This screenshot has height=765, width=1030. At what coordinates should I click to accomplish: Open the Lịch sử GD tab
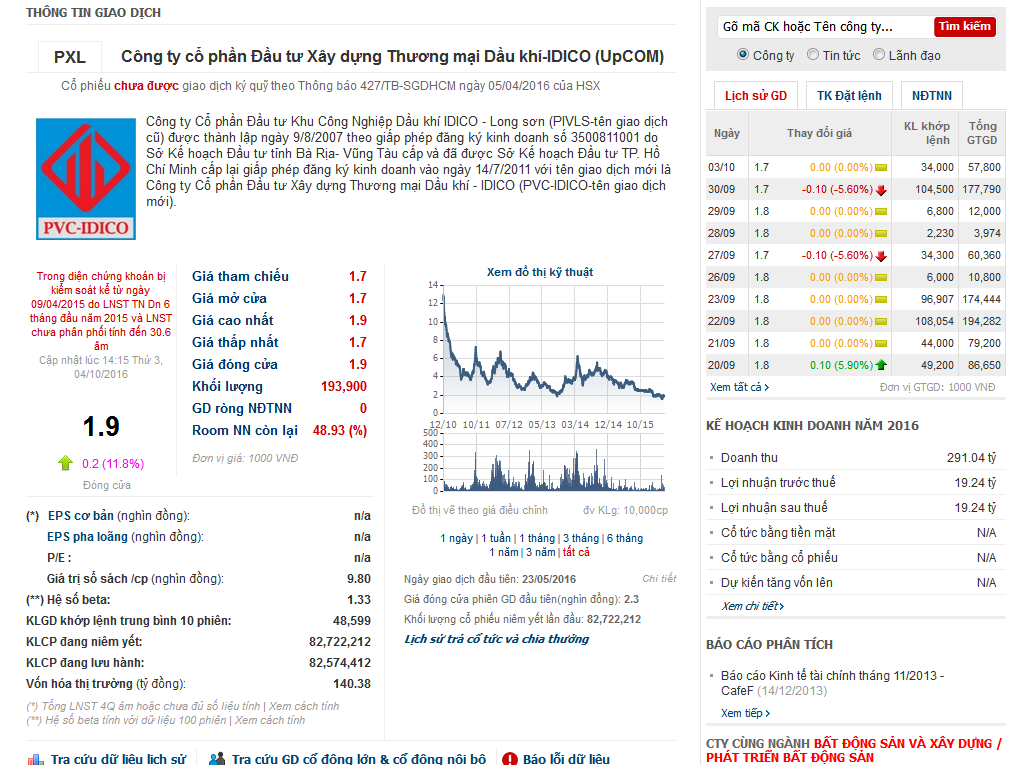[x=755, y=96]
